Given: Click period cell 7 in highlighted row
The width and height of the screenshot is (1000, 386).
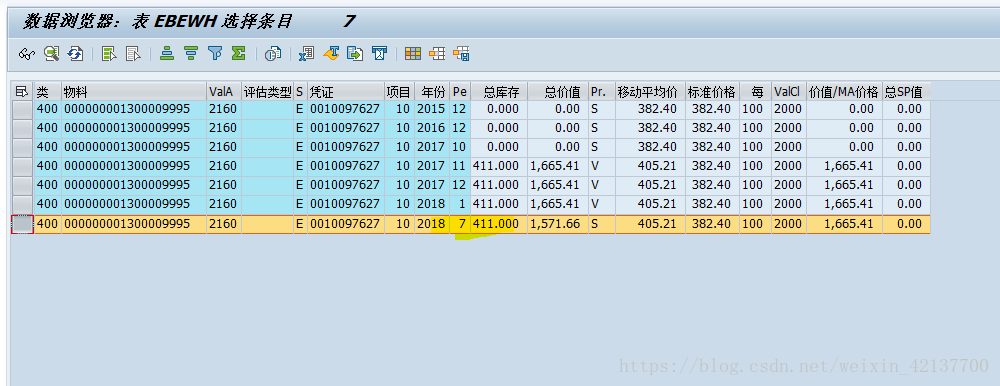Looking at the screenshot, I should [460, 225].
